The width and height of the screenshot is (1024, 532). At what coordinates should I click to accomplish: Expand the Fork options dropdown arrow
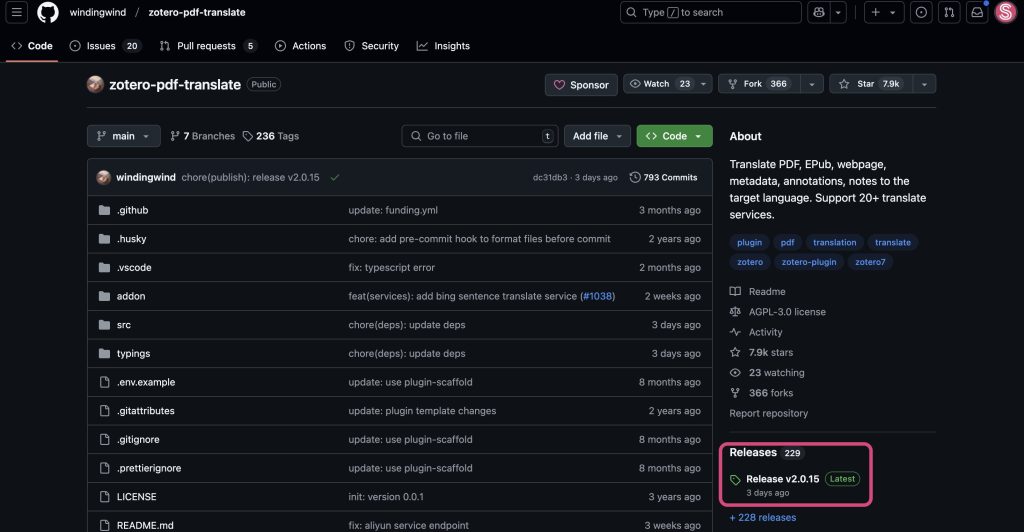click(811, 84)
